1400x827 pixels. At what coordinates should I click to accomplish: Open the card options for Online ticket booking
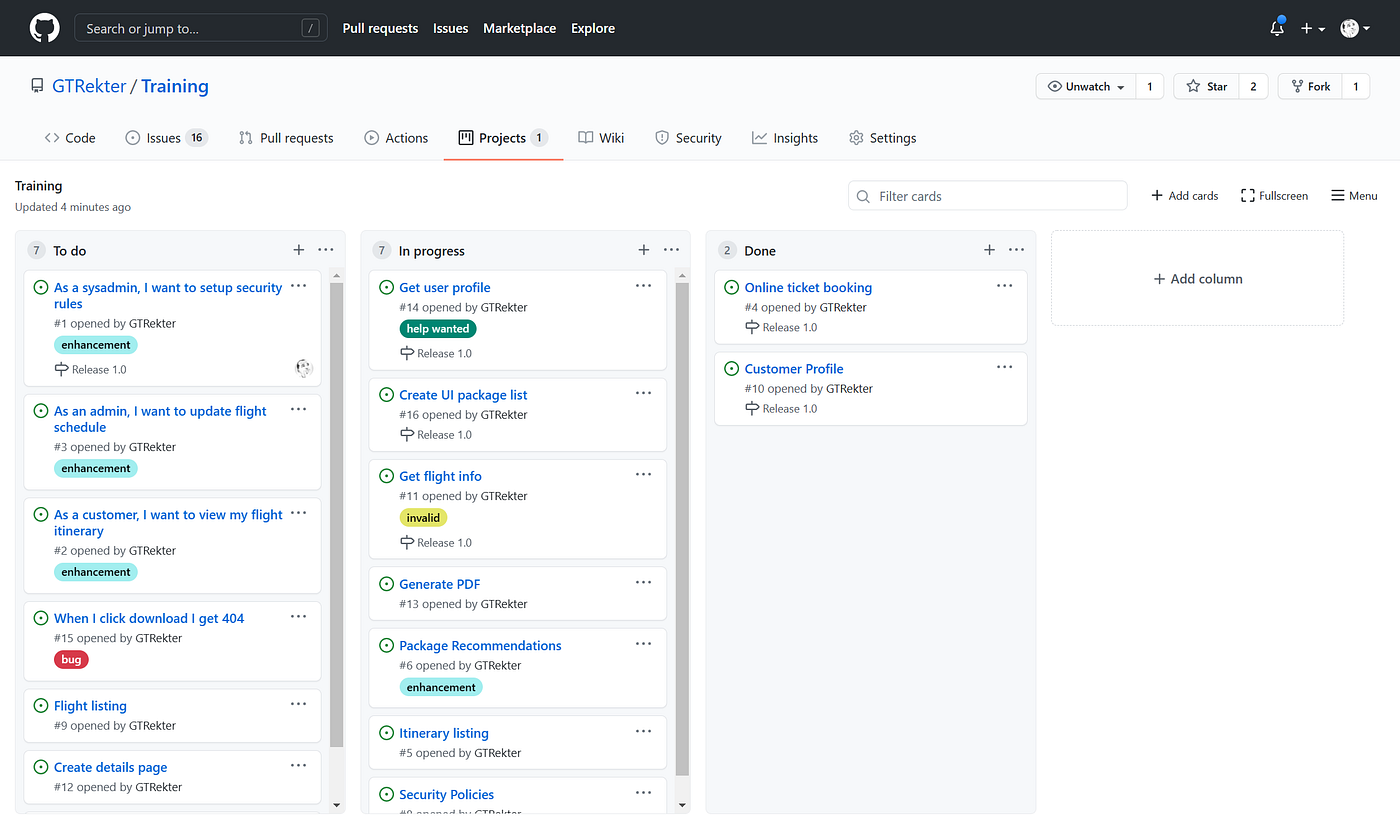tap(1004, 285)
